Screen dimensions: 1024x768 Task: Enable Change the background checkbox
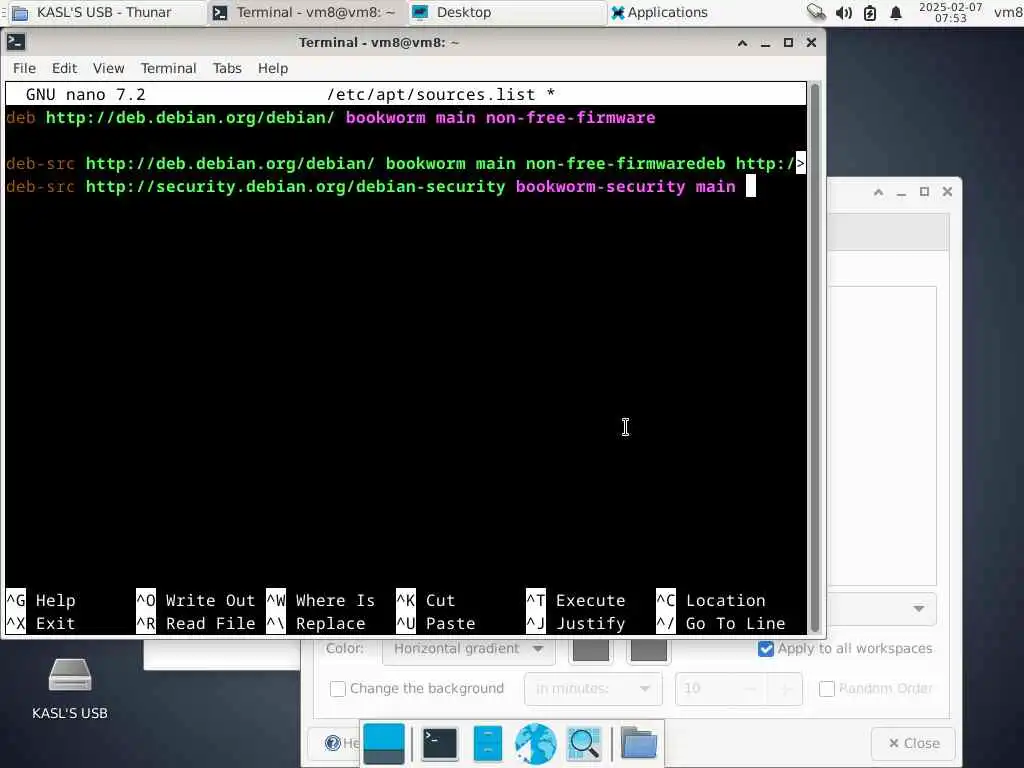pos(338,689)
